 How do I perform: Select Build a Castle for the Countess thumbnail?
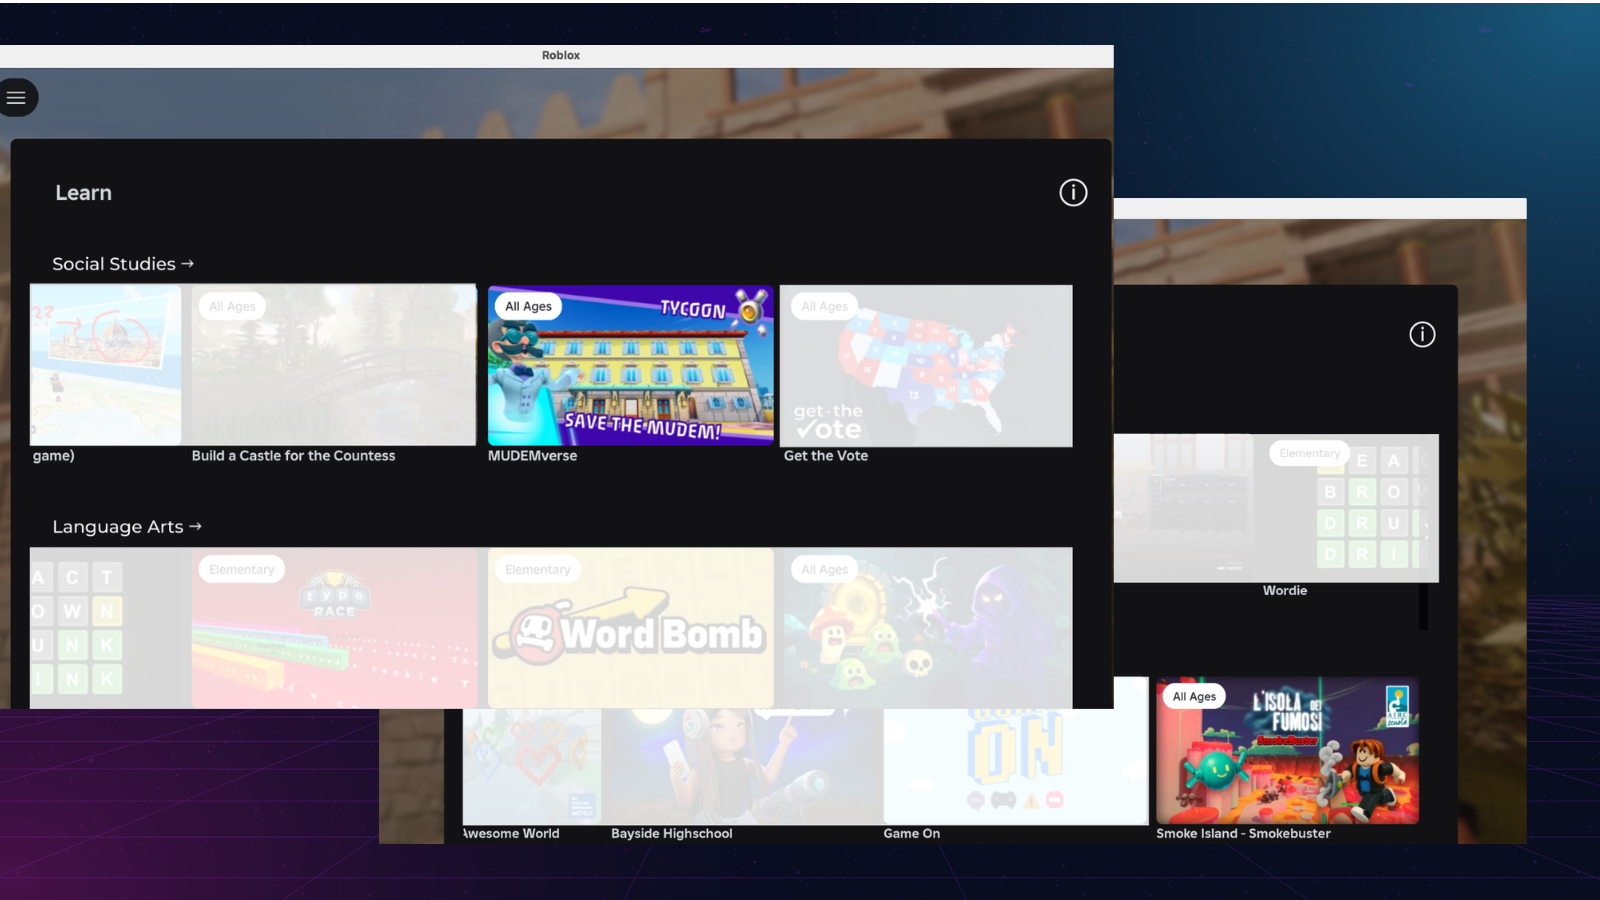tap(334, 366)
